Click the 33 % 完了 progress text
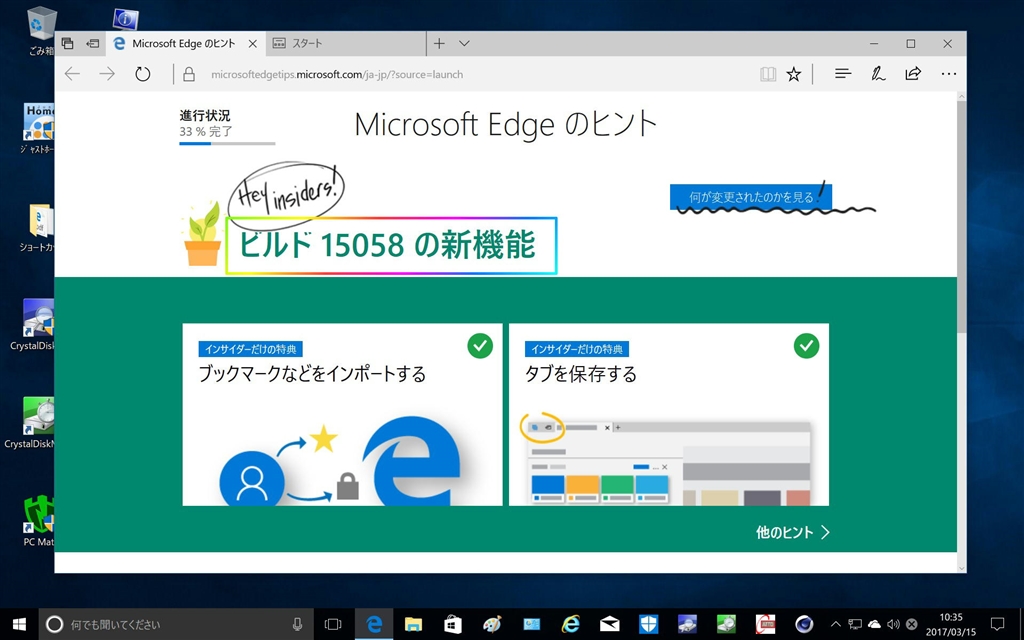 tap(206, 131)
